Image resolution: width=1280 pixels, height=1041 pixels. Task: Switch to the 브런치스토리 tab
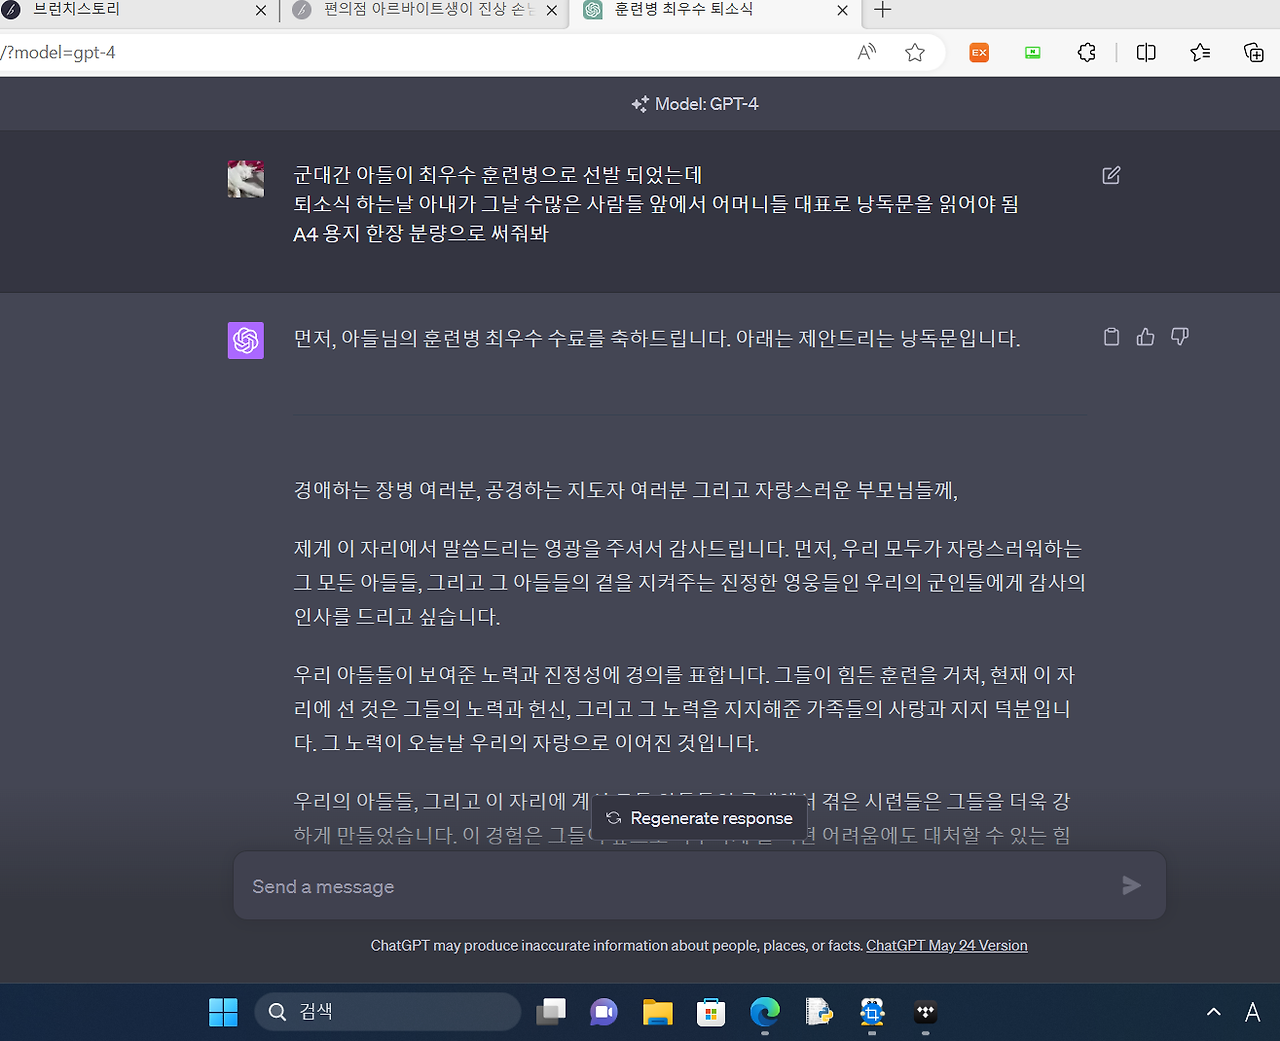pos(128,10)
